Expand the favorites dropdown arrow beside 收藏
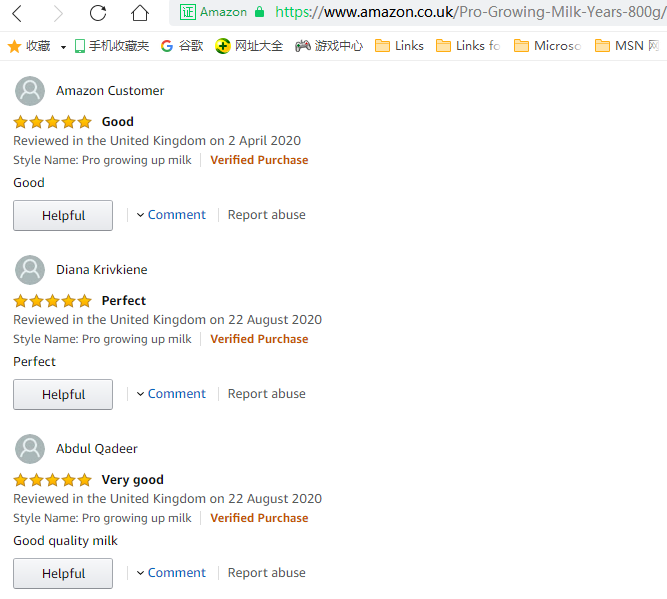 tap(63, 47)
